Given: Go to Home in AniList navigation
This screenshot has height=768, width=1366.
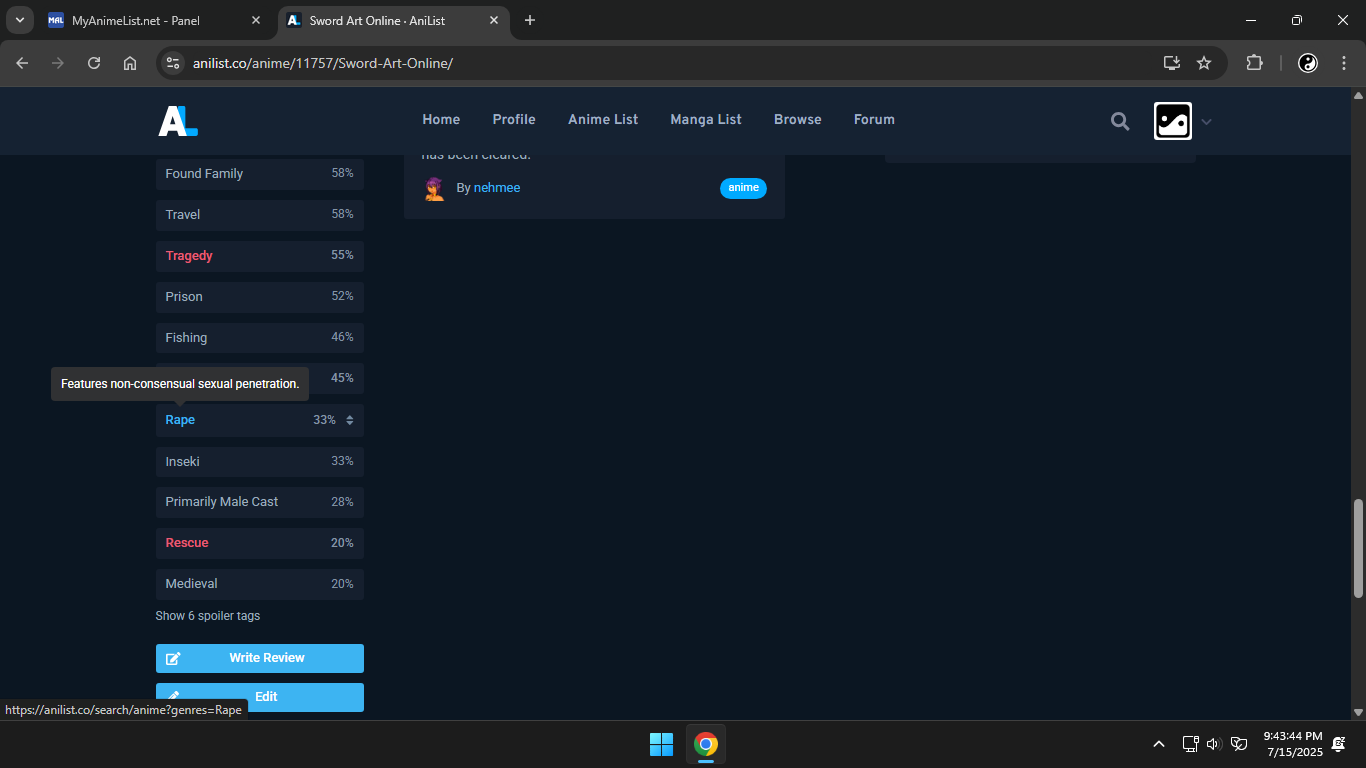Looking at the screenshot, I should [x=441, y=119].
